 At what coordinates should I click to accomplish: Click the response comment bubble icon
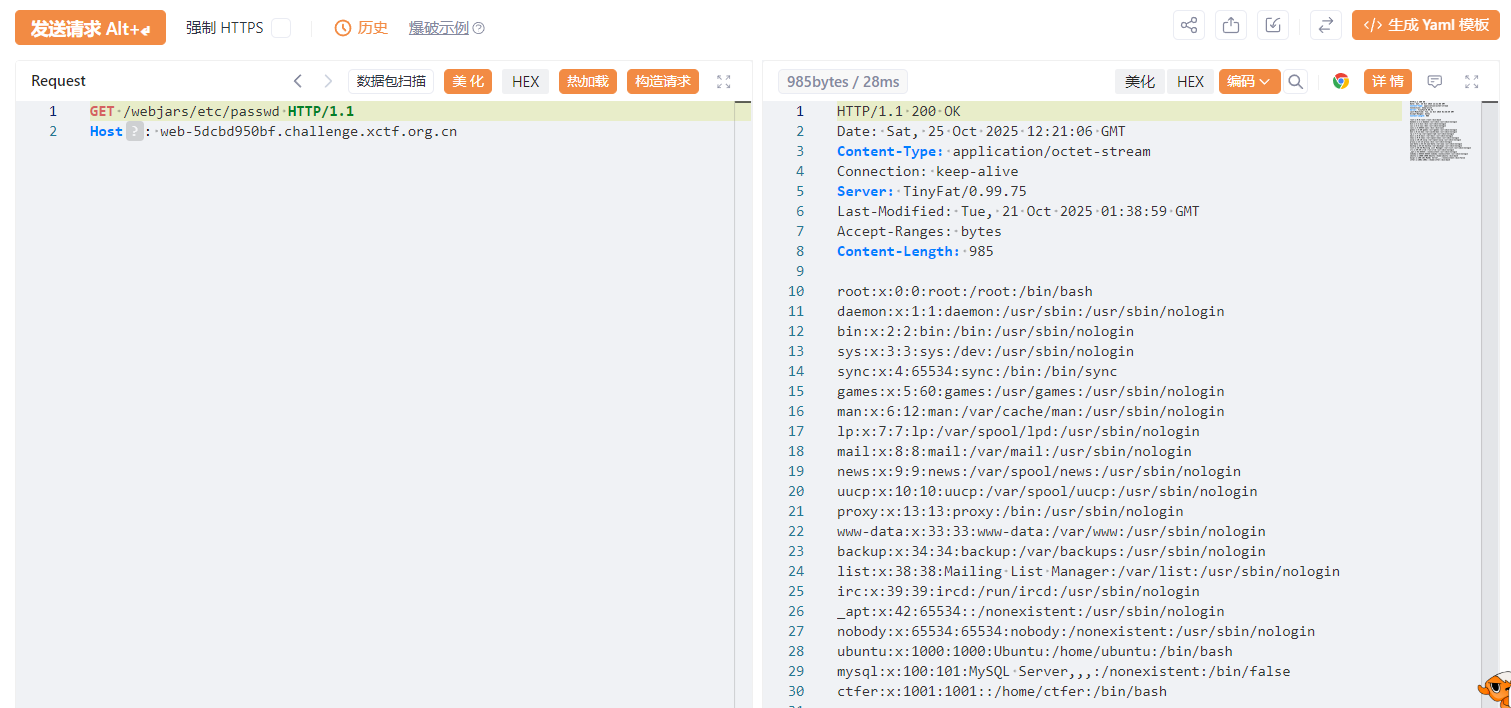[x=1434, y=82]
